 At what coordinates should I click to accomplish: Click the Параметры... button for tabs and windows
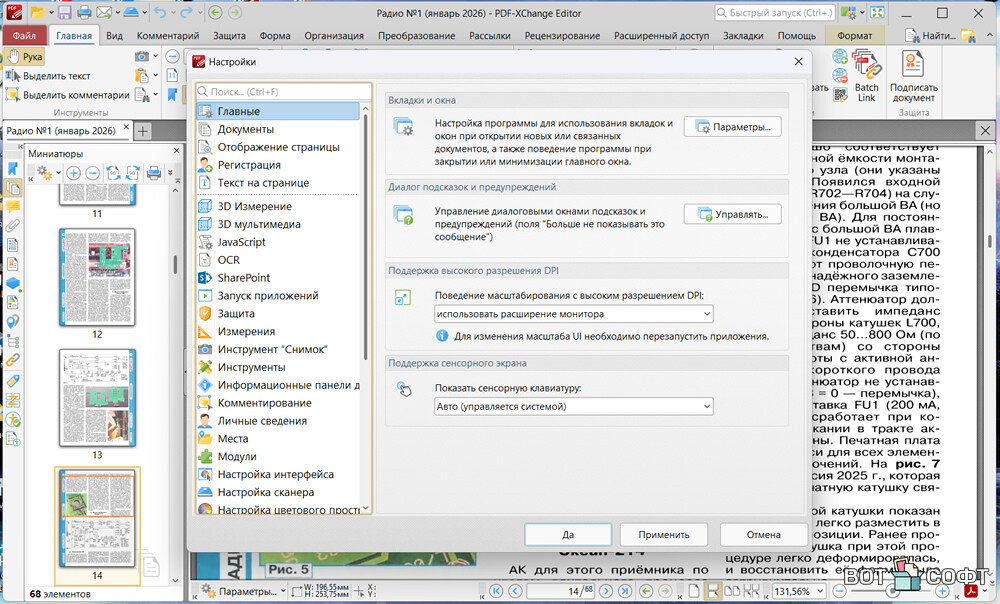click(732, 127)
